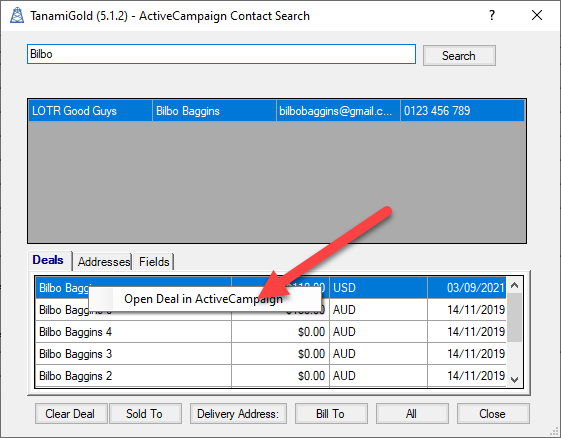
Task: Click the Search button
Action: 459,55
